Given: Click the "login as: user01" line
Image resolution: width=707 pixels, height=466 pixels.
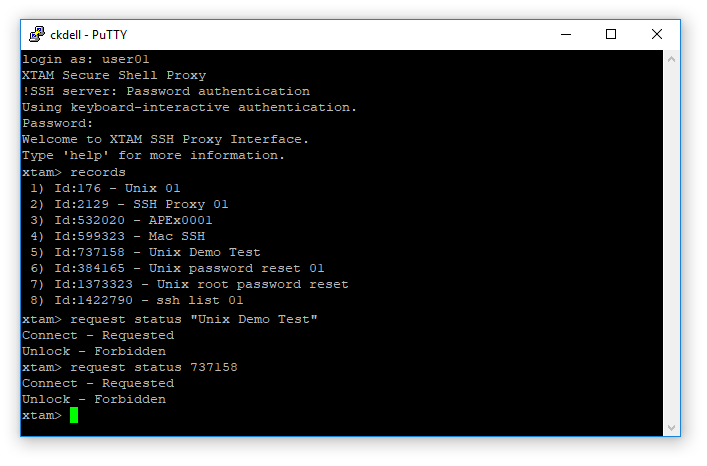Looking at the screenshot, I should pyautogui.click(x=86, y=60).
